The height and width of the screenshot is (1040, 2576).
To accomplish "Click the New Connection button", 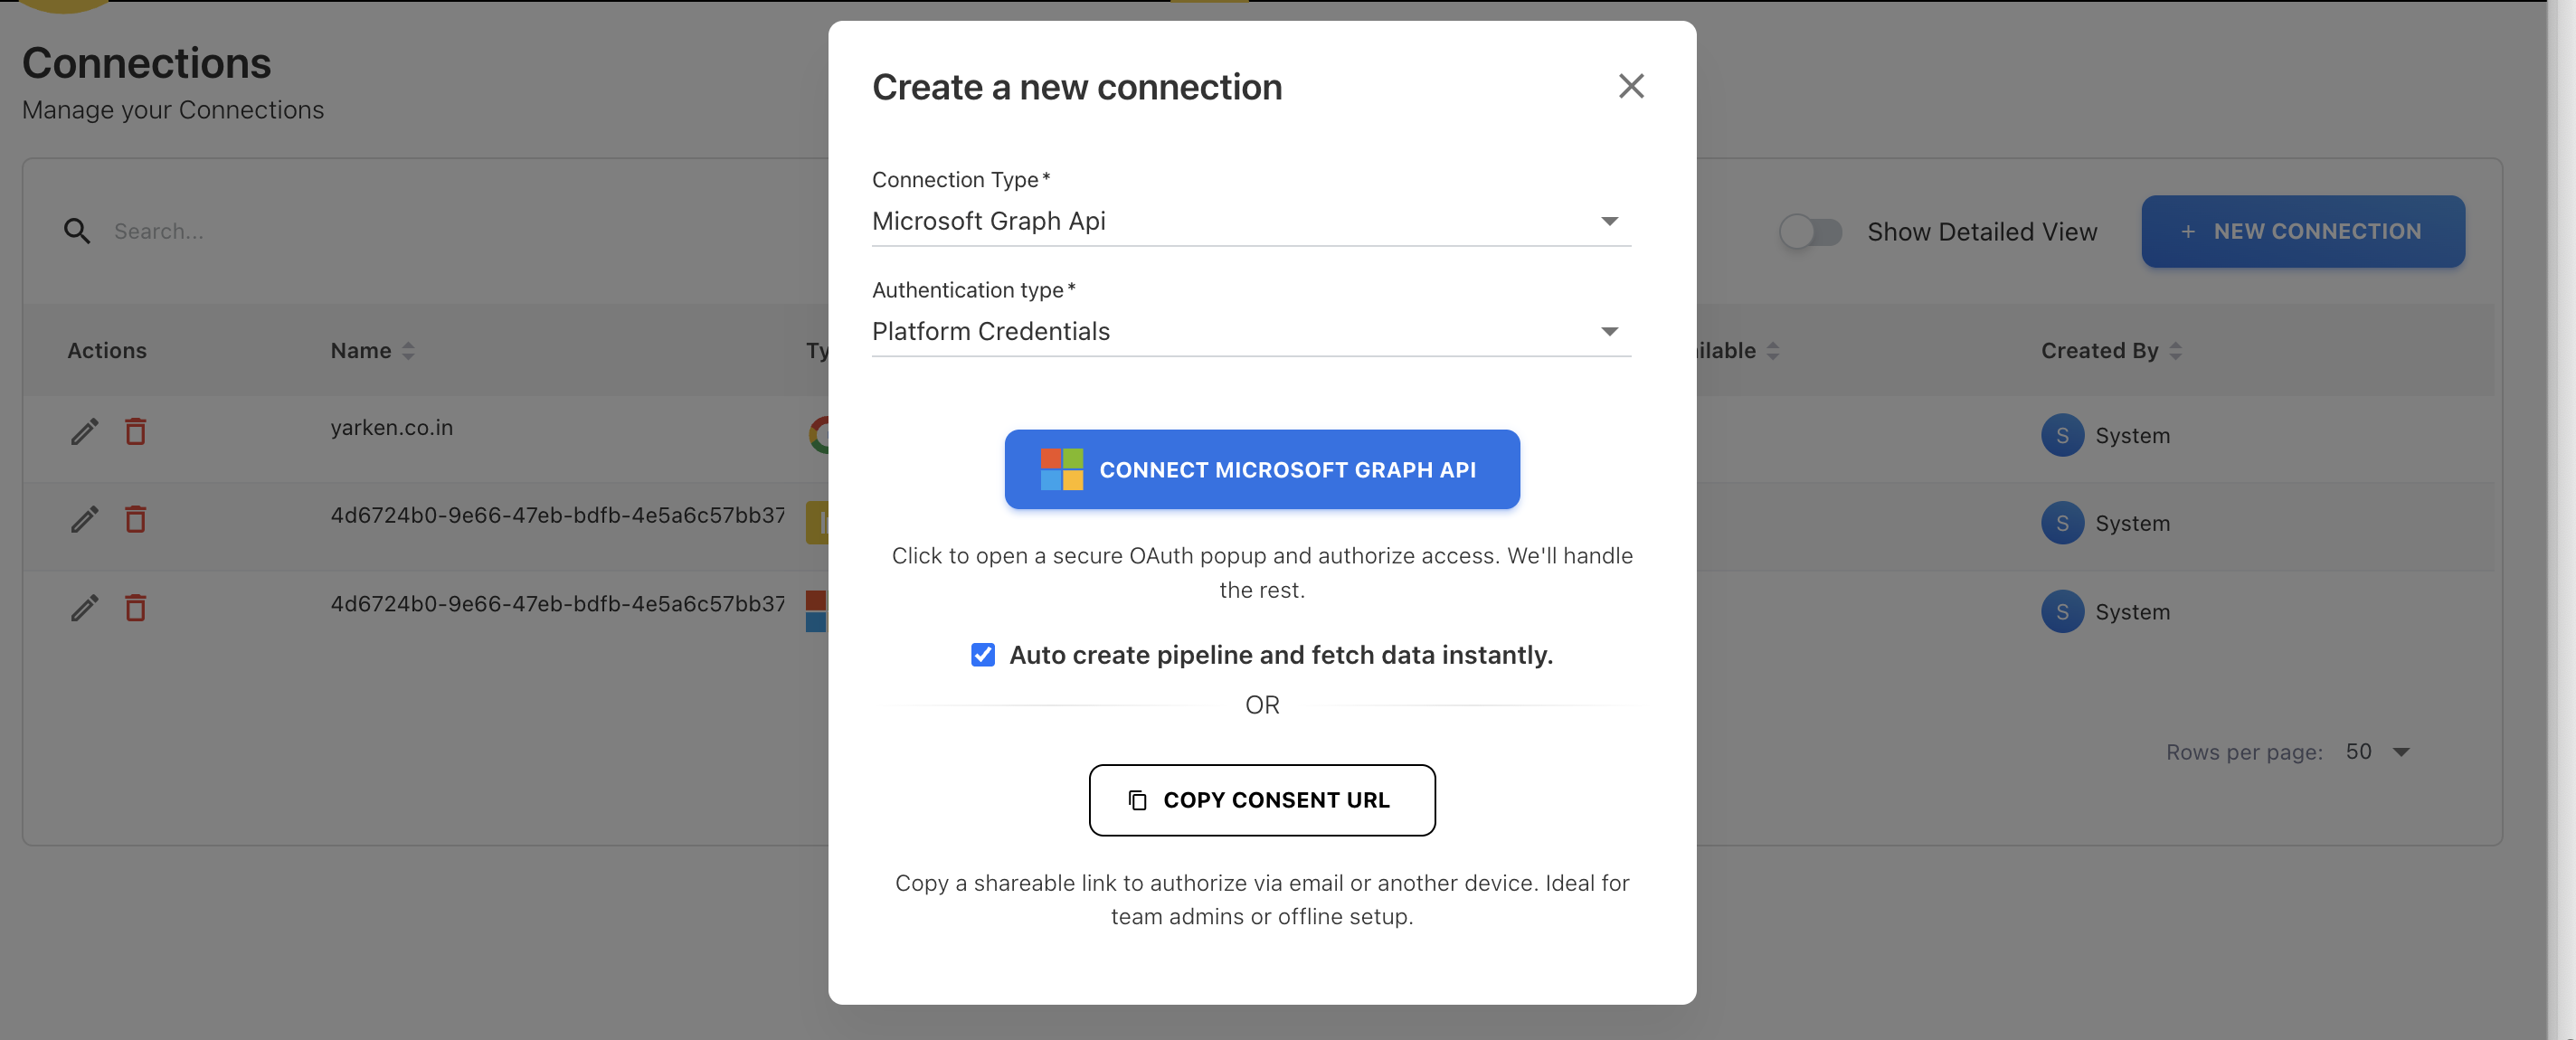I will click(x=2302, y=232).
